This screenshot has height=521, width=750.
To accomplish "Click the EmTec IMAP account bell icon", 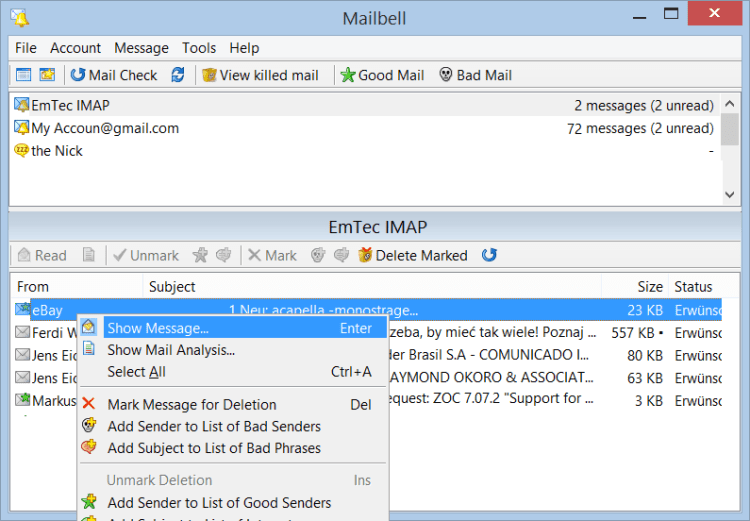I will tap(22, 104).
